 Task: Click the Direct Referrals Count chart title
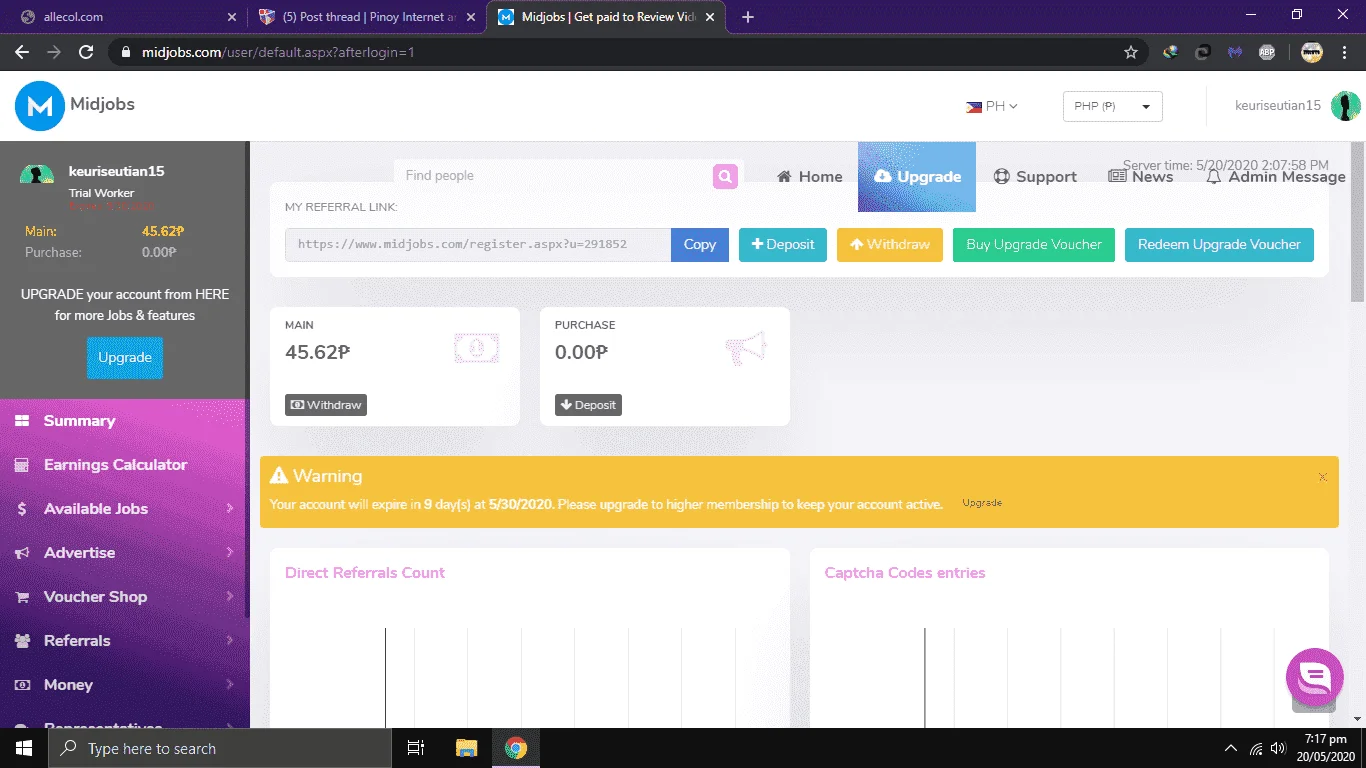tap(365, 573)
